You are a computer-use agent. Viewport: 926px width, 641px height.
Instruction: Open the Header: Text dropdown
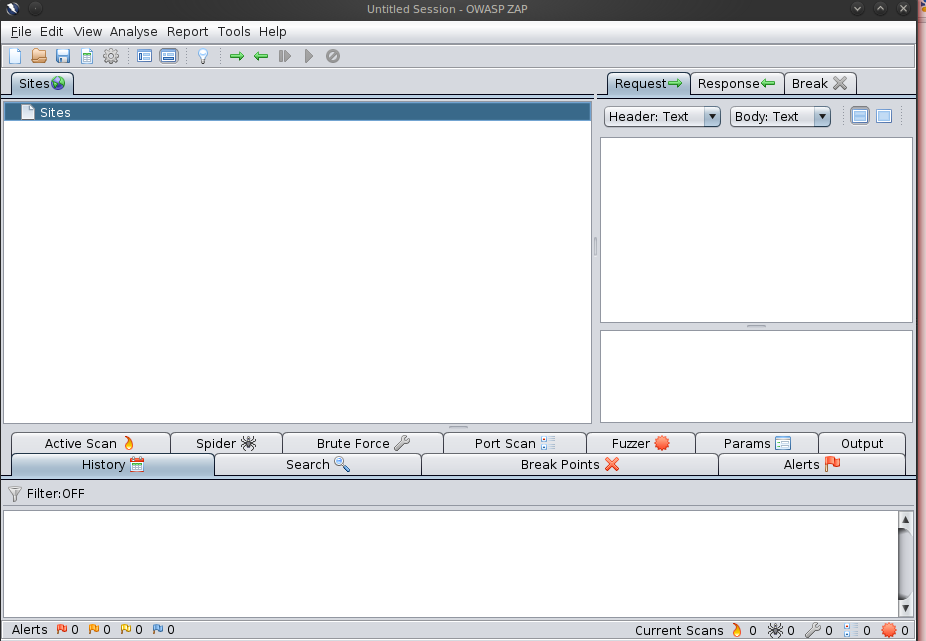[662, 116]
